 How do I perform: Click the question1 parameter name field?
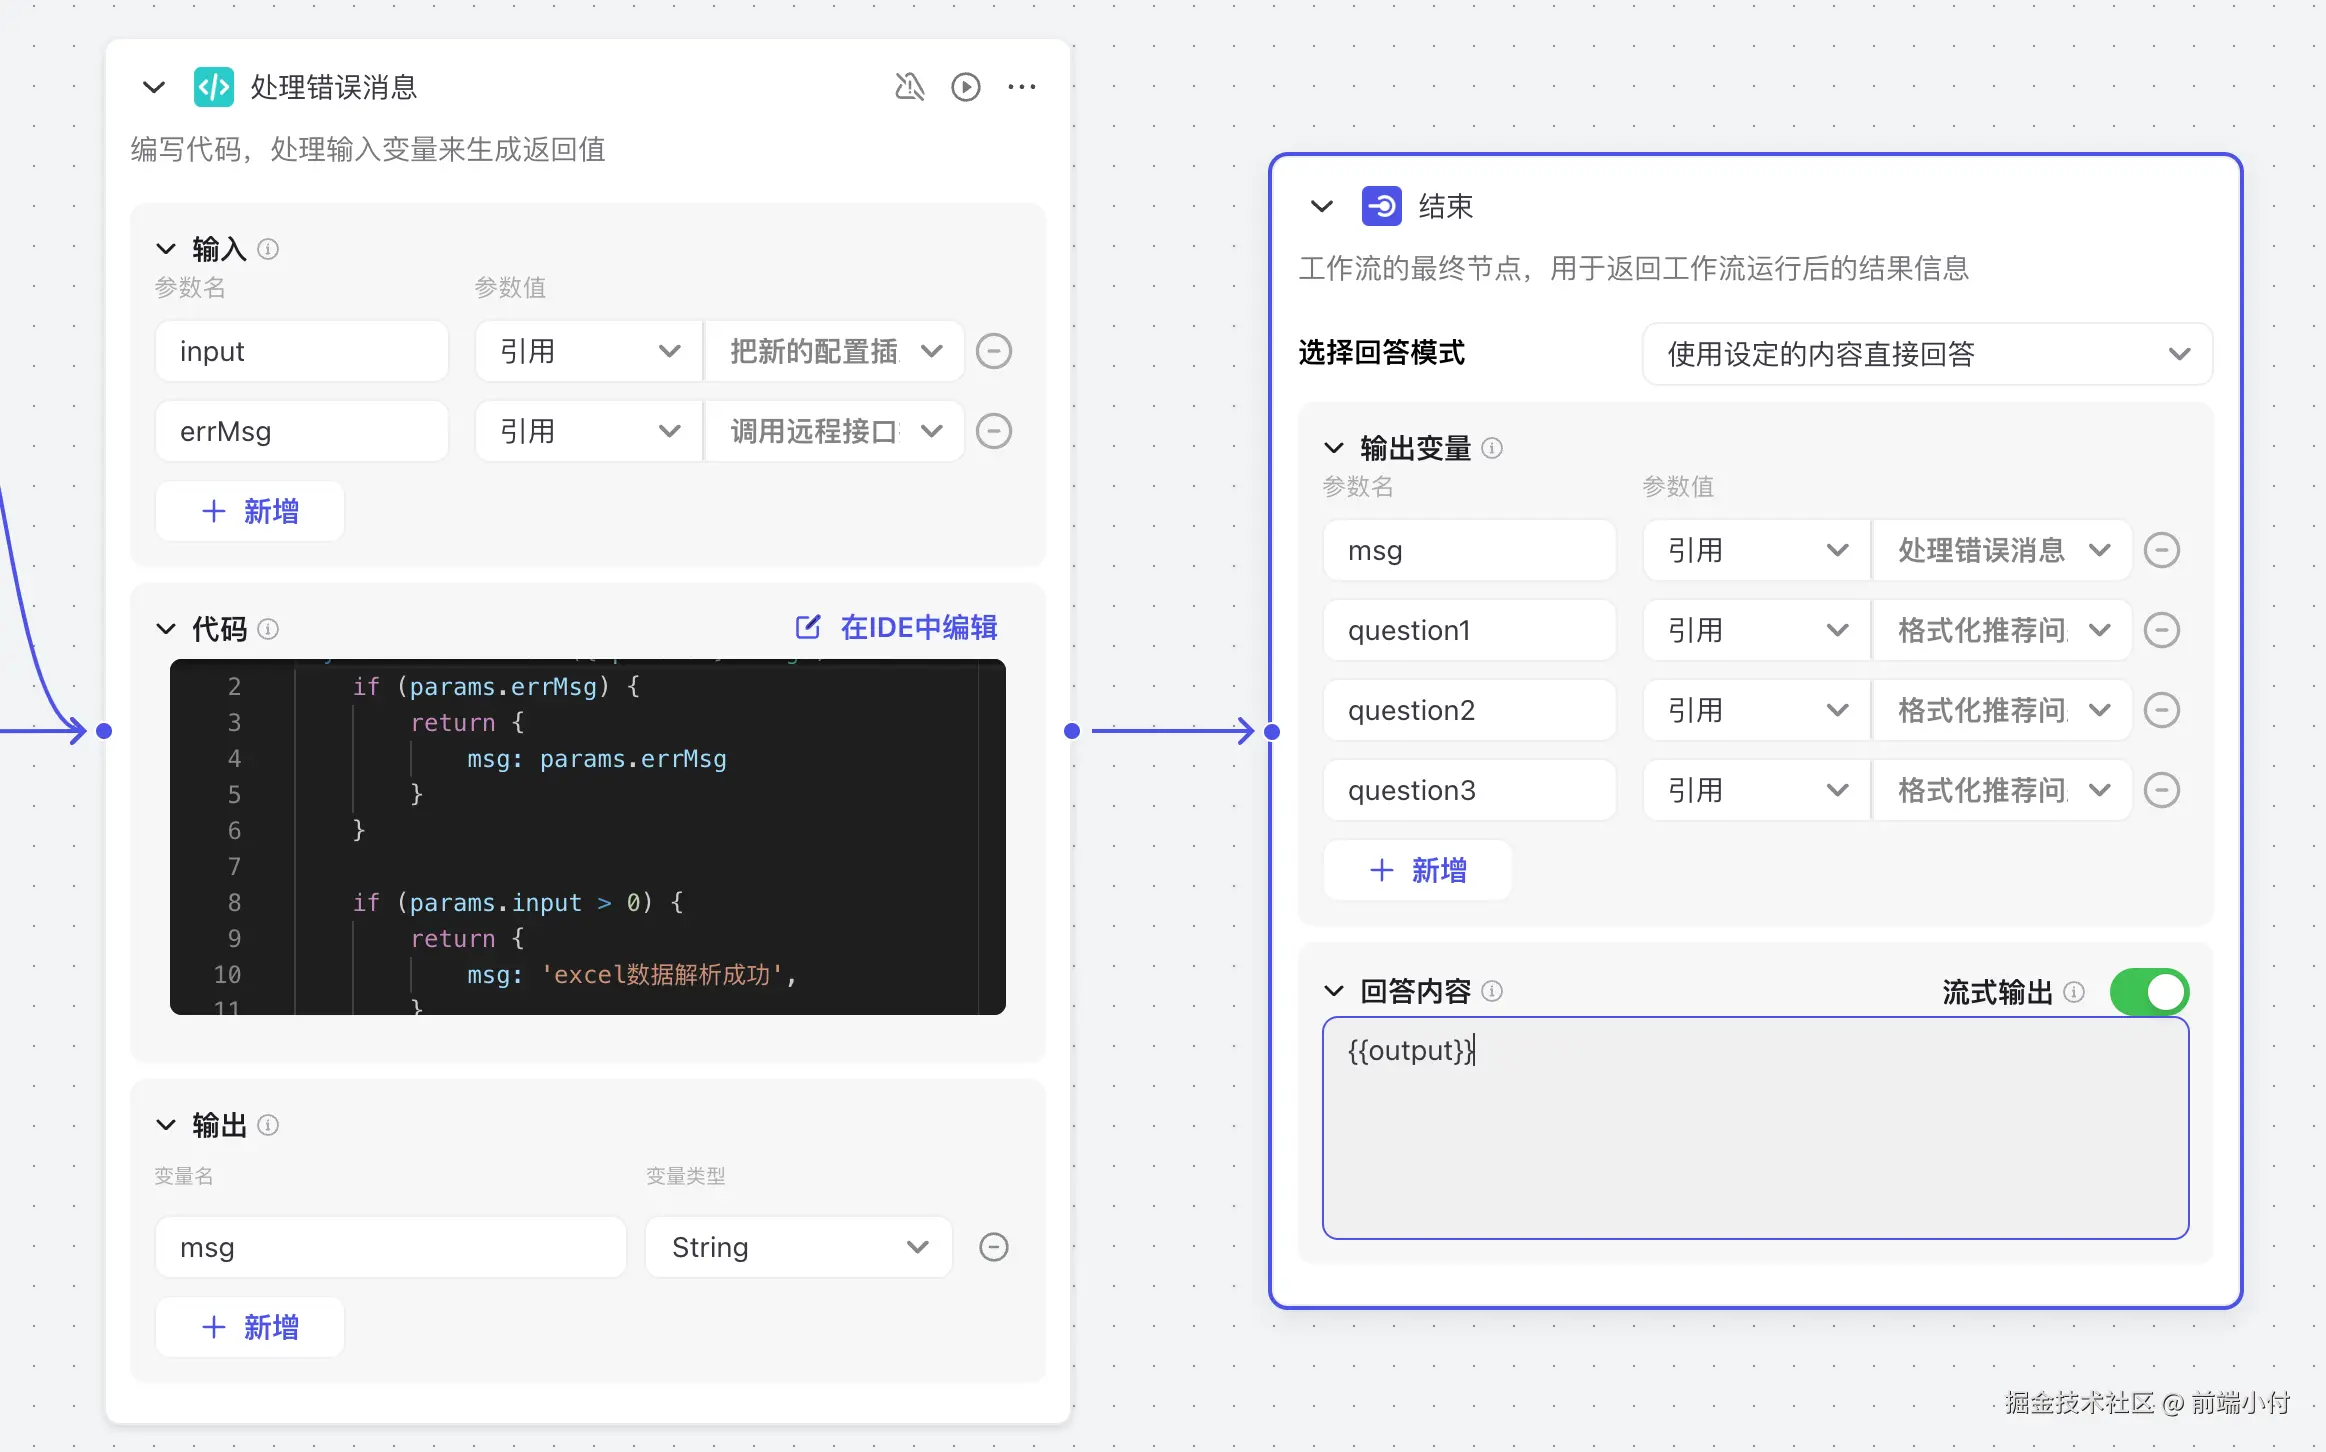(x=1468, y=630)
